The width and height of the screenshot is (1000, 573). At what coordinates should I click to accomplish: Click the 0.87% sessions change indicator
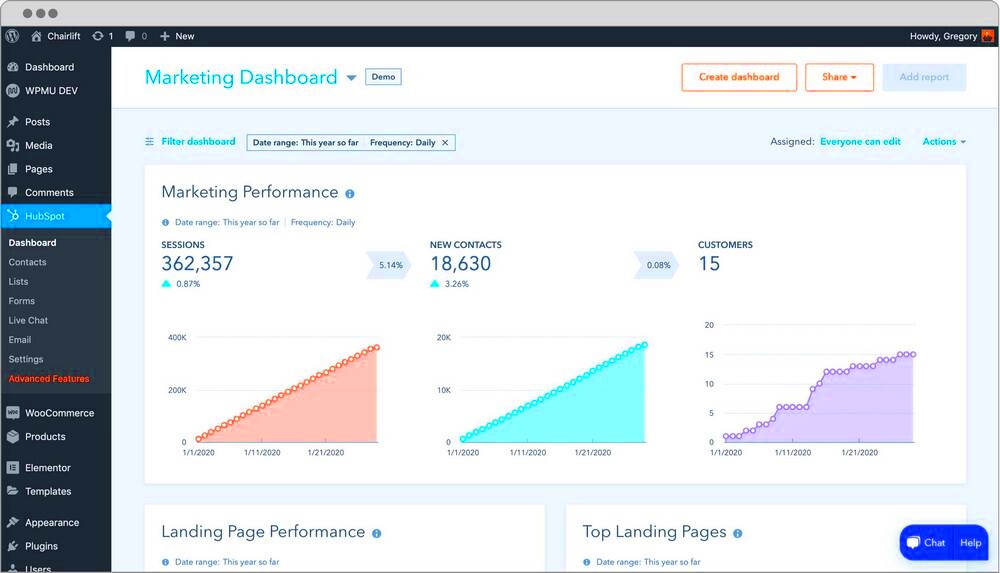180,284
